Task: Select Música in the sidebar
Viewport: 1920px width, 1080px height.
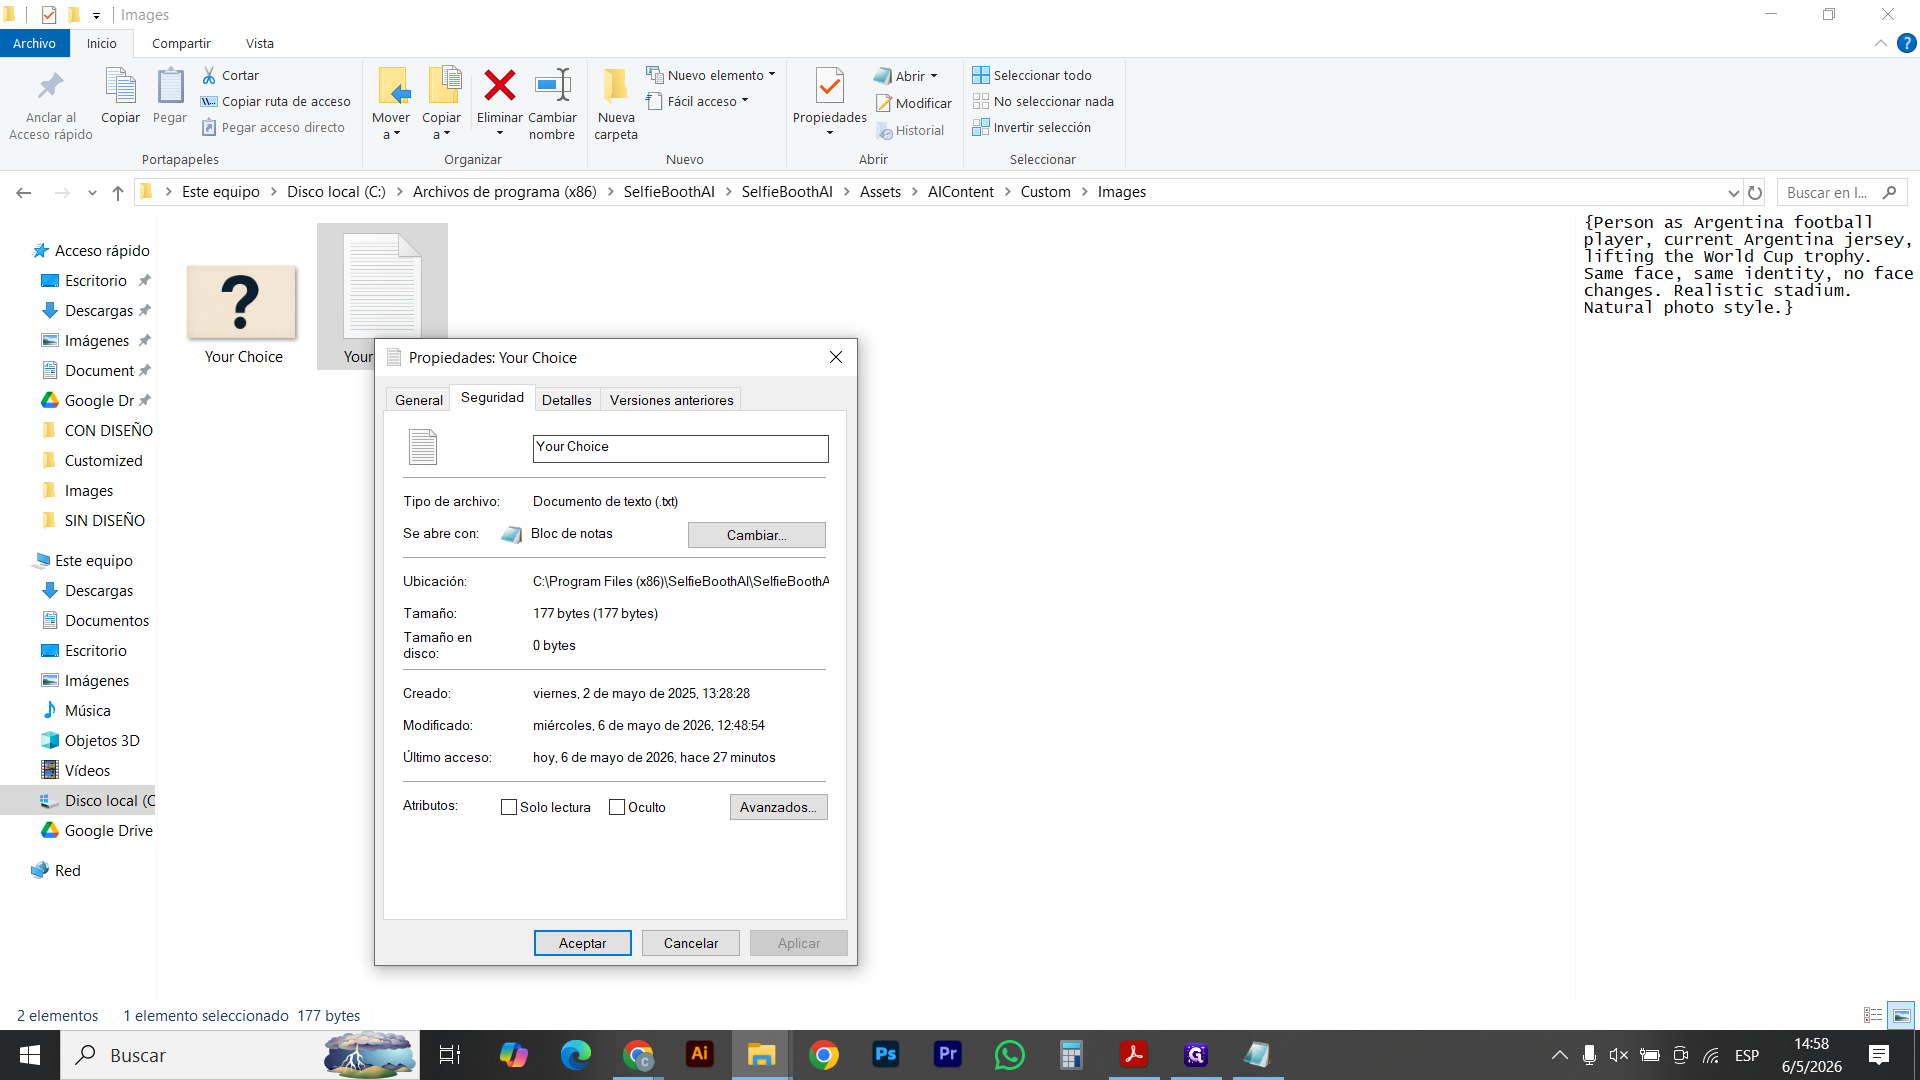Action: pyautogui.click(x=87, y=710)
